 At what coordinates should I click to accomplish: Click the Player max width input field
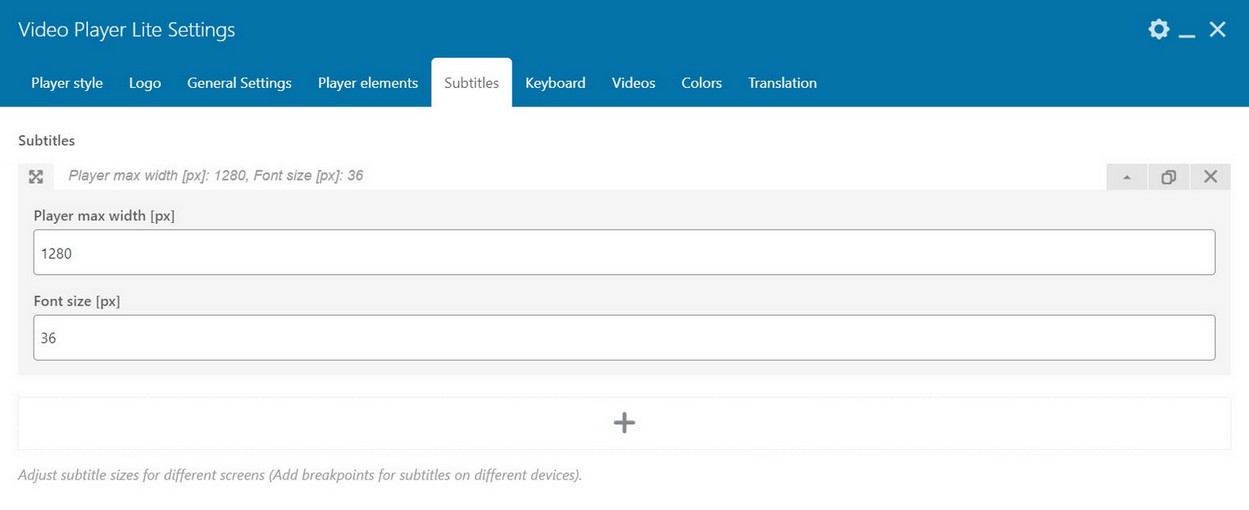click(x=624, y=253)
